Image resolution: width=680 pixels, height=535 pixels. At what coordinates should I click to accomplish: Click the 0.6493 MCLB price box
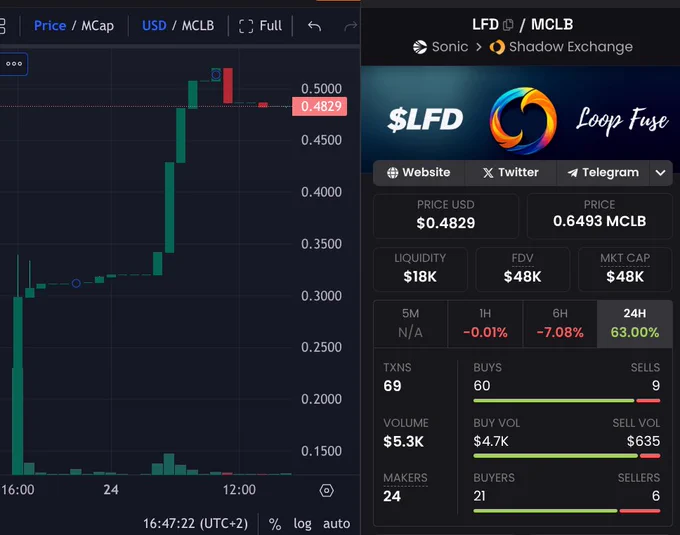[599, 216]
